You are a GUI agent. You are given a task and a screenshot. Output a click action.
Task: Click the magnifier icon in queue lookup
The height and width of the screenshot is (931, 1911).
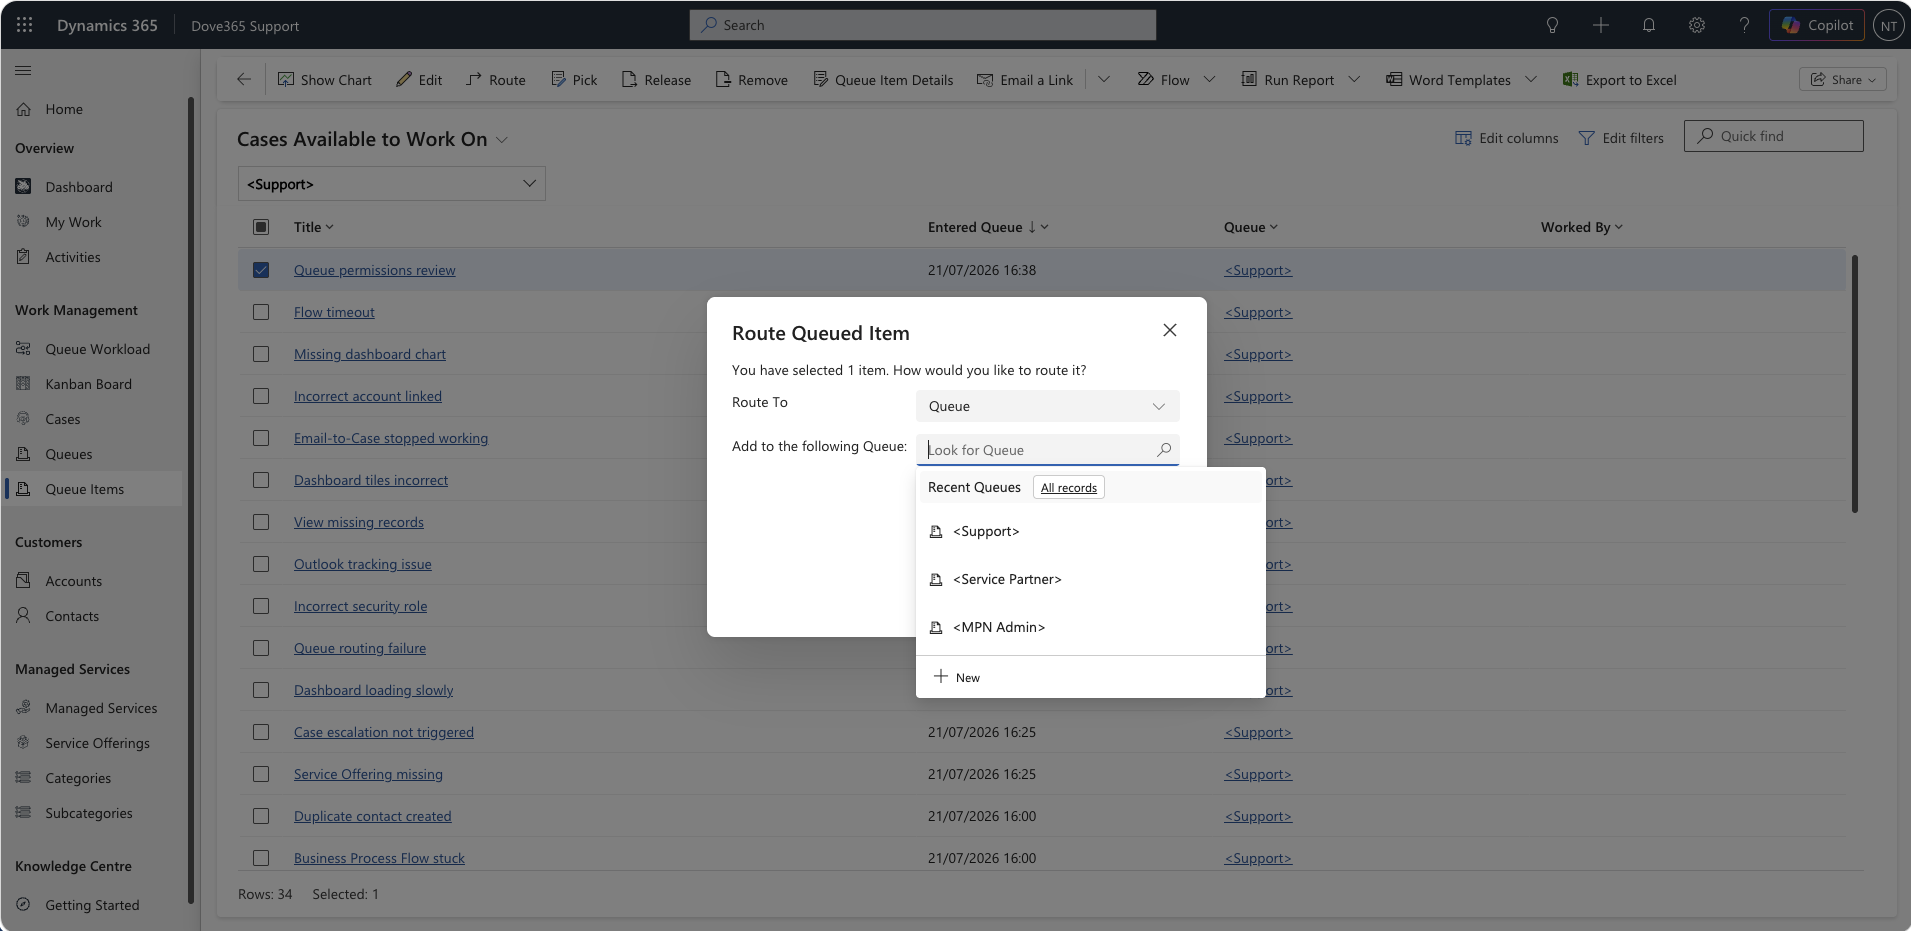pos(1164,450)
